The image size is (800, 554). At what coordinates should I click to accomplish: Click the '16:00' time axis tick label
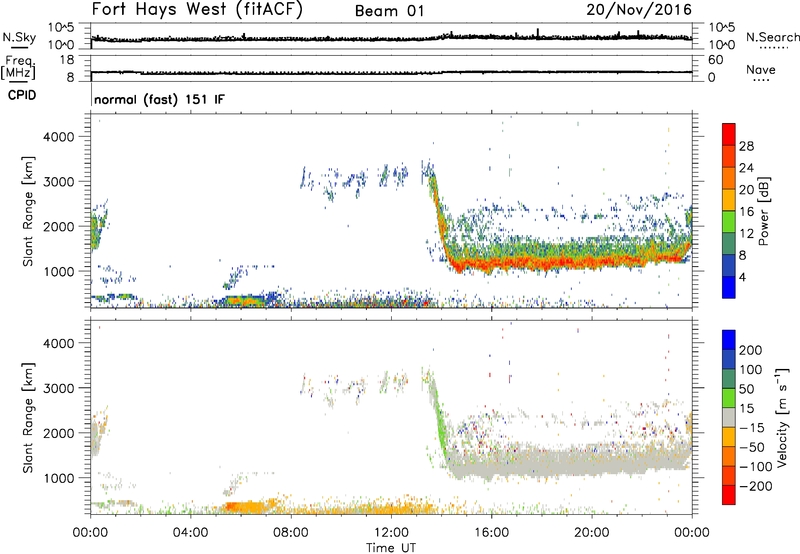coord(491,533)
